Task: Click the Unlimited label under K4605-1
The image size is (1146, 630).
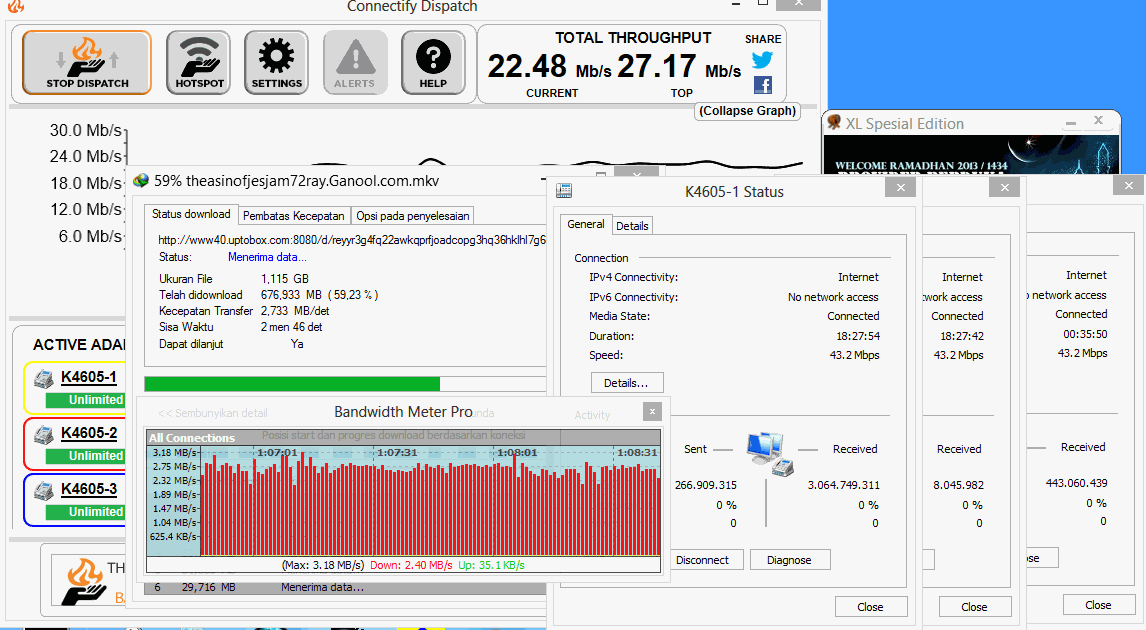Action: click(x=86, y=400)
